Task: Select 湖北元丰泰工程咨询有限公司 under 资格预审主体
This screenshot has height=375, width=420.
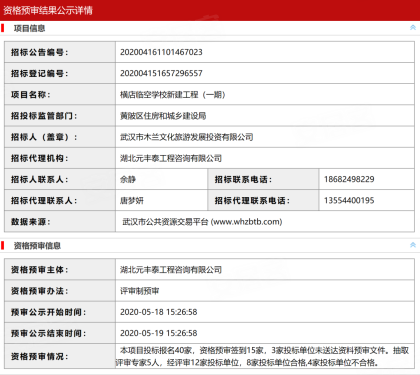Action: (171, 270)
